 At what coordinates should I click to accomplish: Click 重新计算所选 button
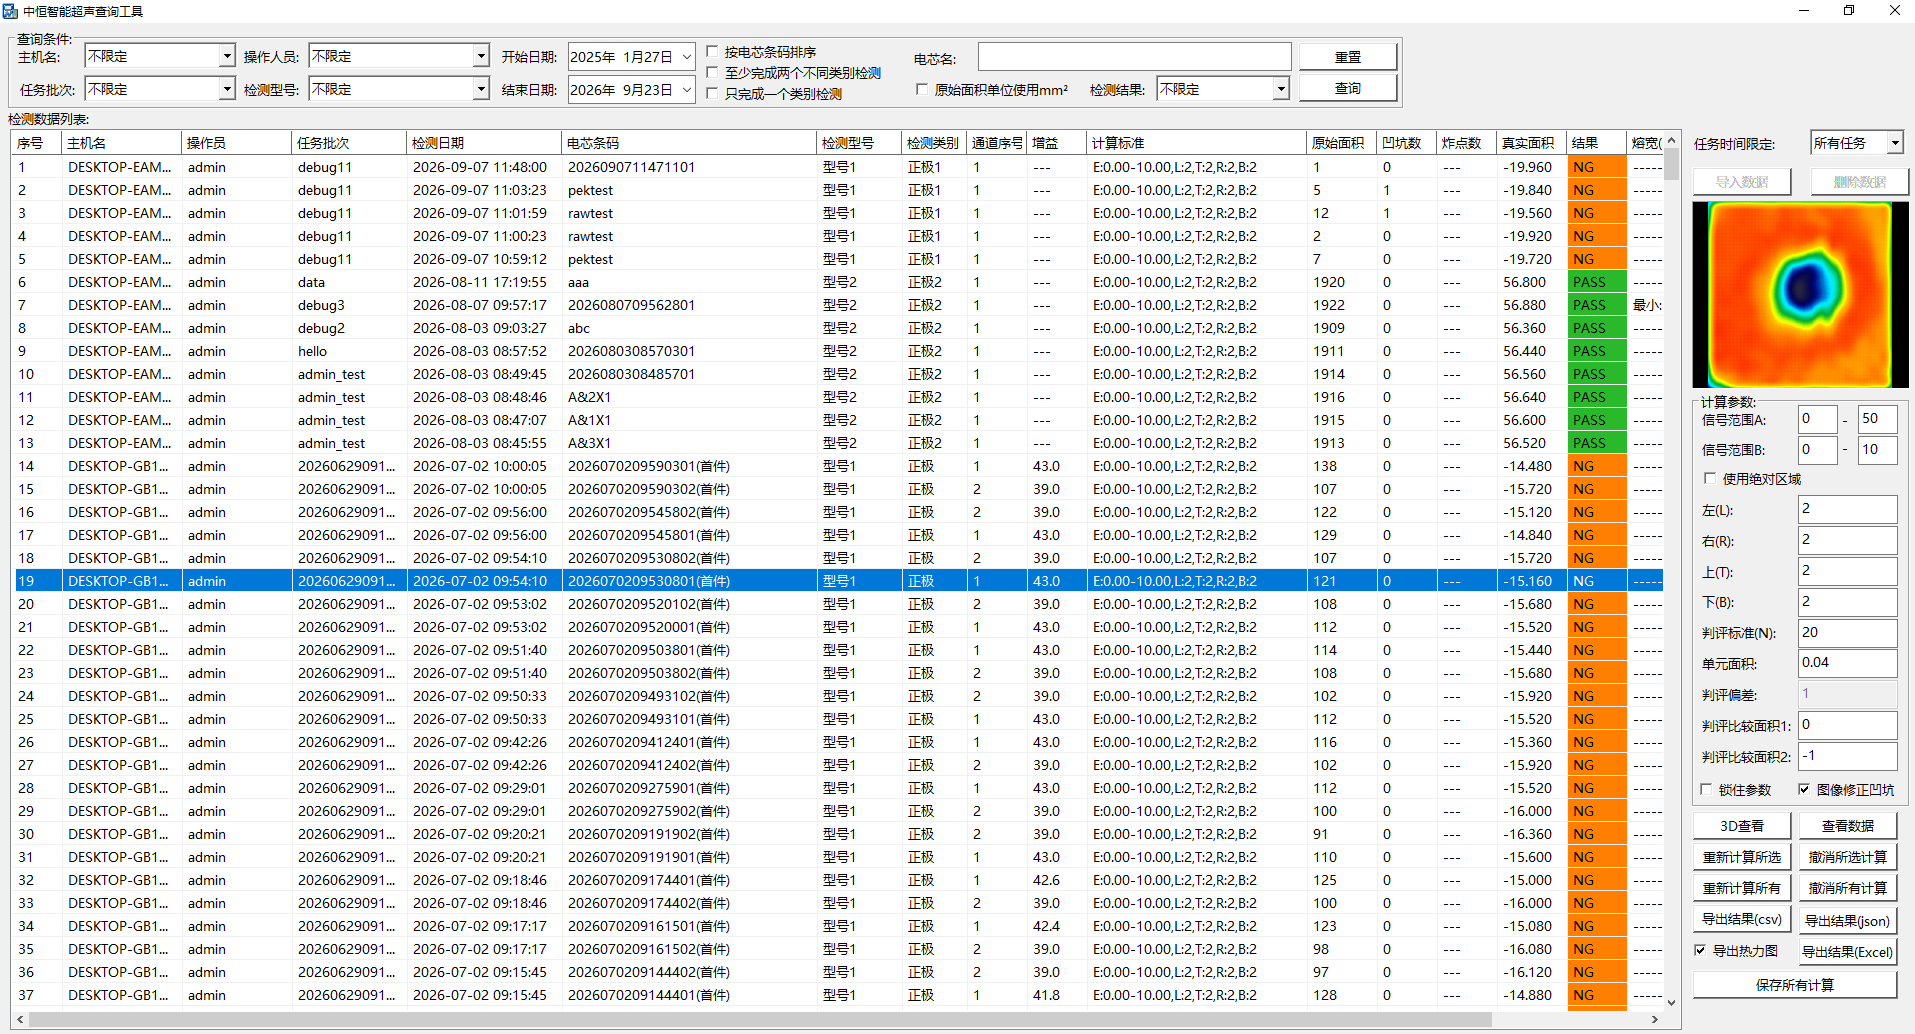(x=1742, y=857)
